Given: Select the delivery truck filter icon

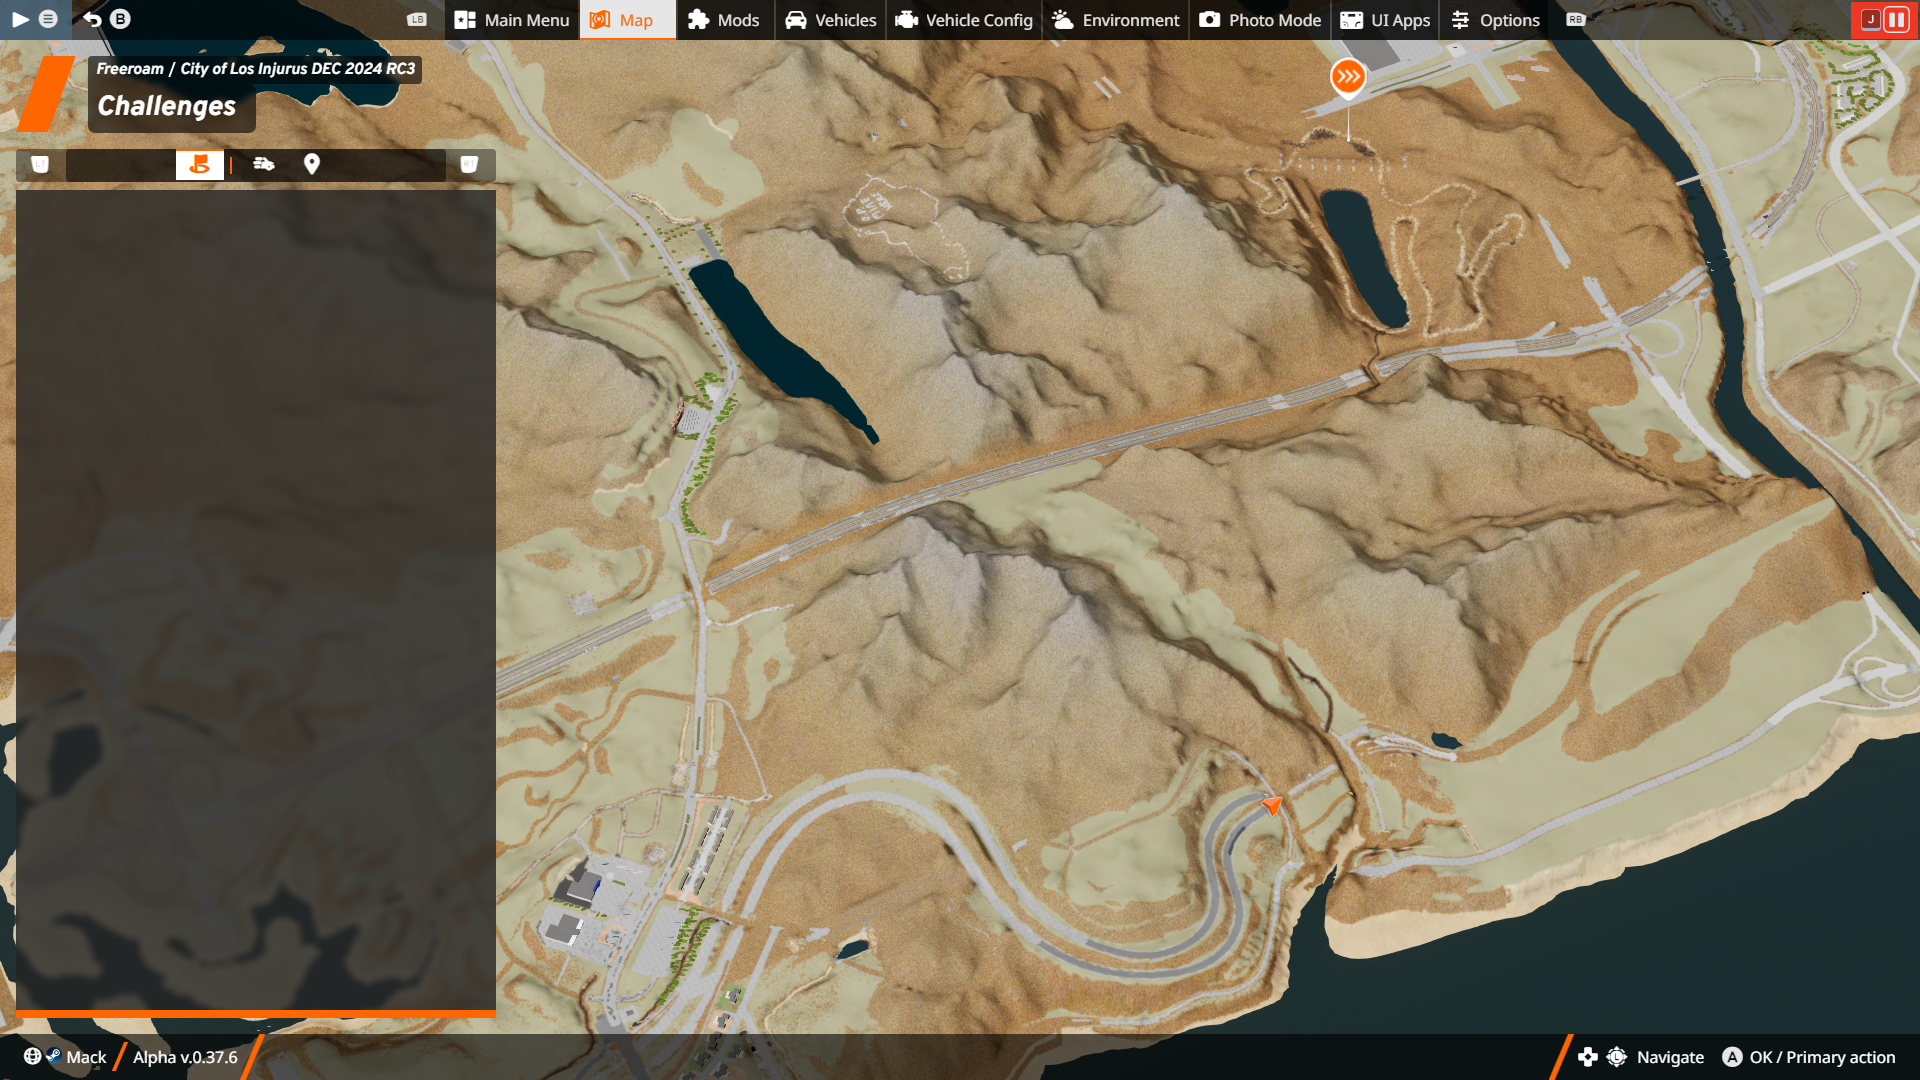Looking at the screenshot, I should pyautogui.click(x=264, y=164).
